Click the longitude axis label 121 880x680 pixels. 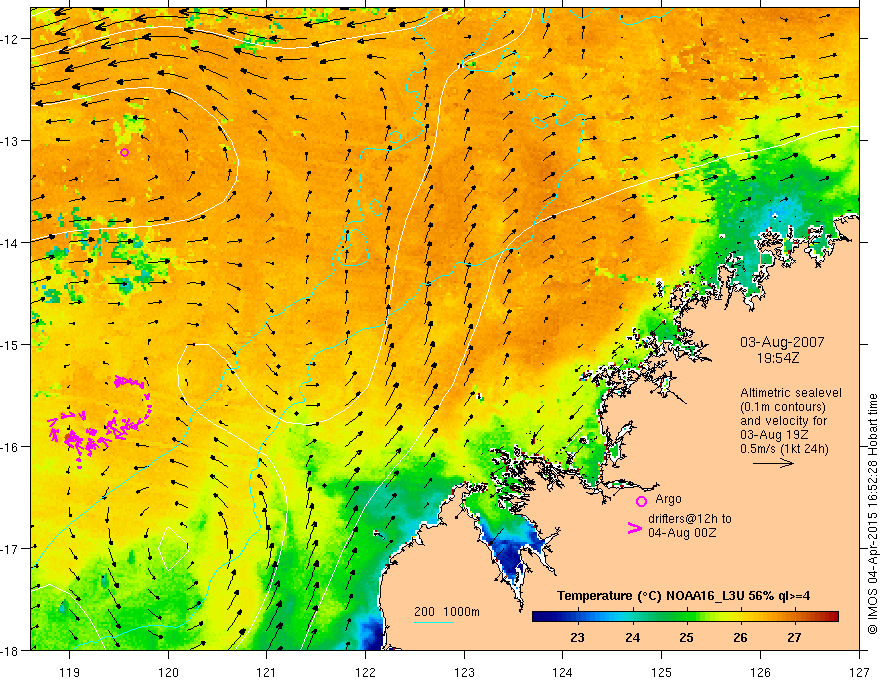(267, 672)
